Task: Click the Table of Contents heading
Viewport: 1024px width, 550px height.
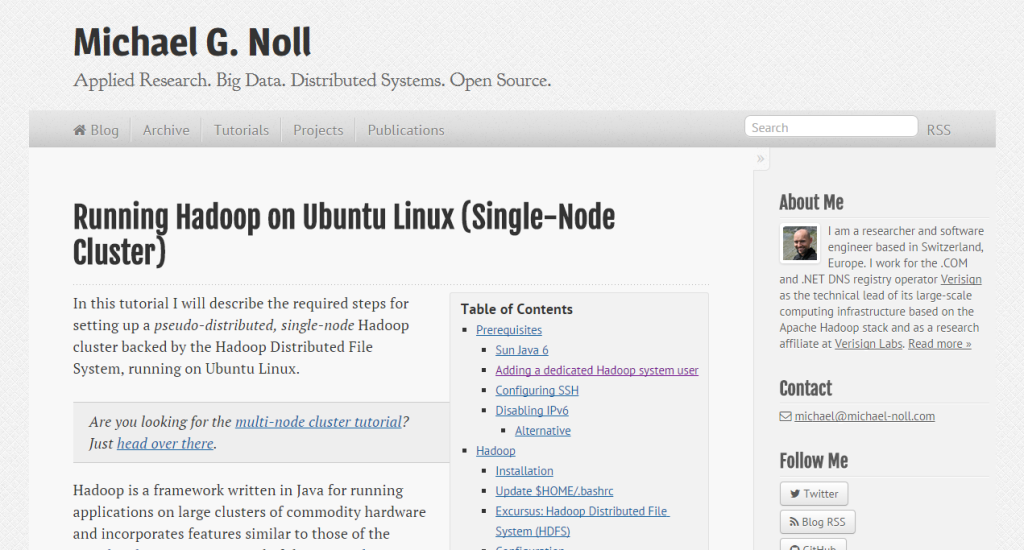Action: point(517,310)
